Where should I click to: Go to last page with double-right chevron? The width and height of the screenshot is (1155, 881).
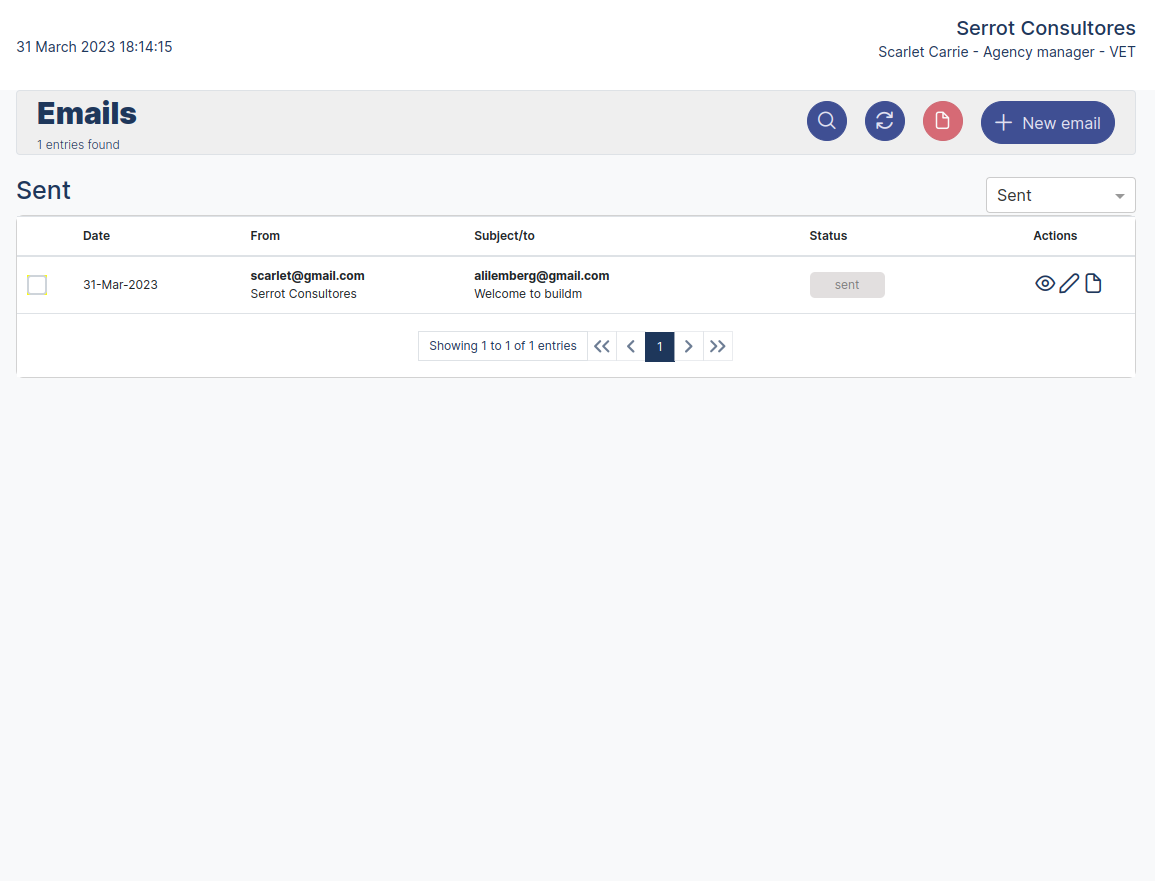(x=717, y=346)
